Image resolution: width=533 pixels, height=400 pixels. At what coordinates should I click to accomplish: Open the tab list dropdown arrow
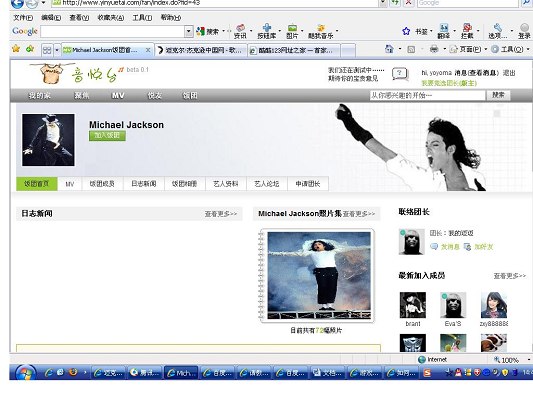[57, 50]
